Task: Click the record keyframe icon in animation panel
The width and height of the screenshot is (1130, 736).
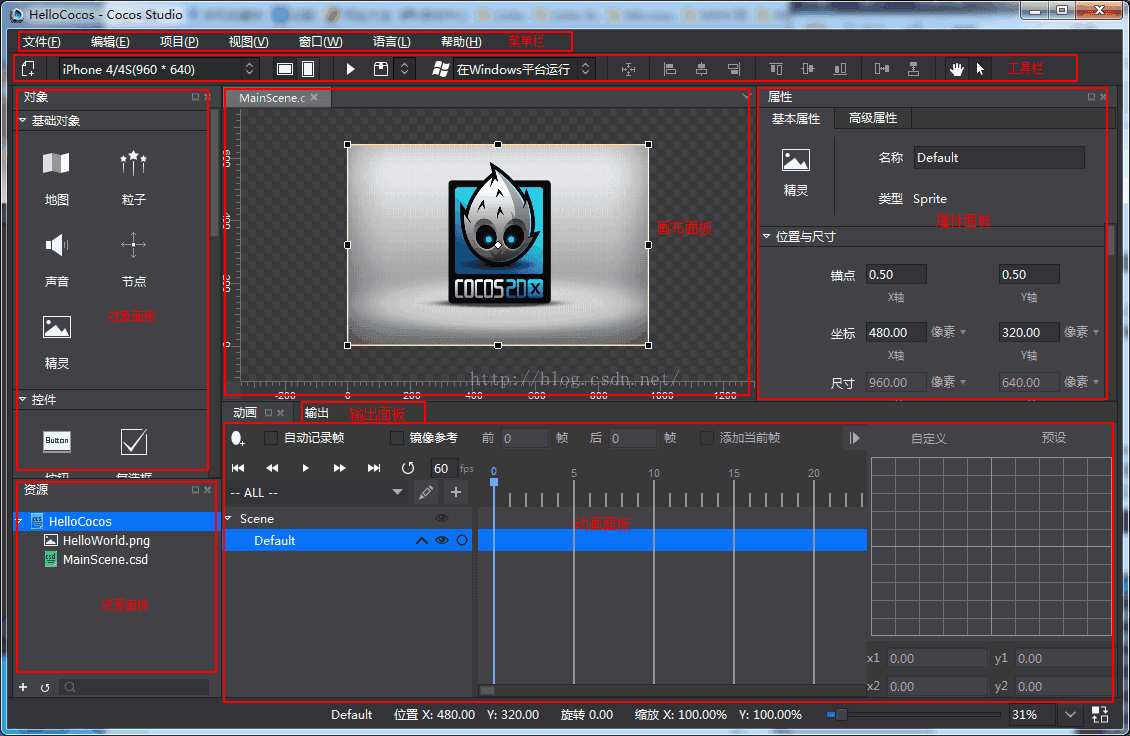Action: tap(237, 438)
